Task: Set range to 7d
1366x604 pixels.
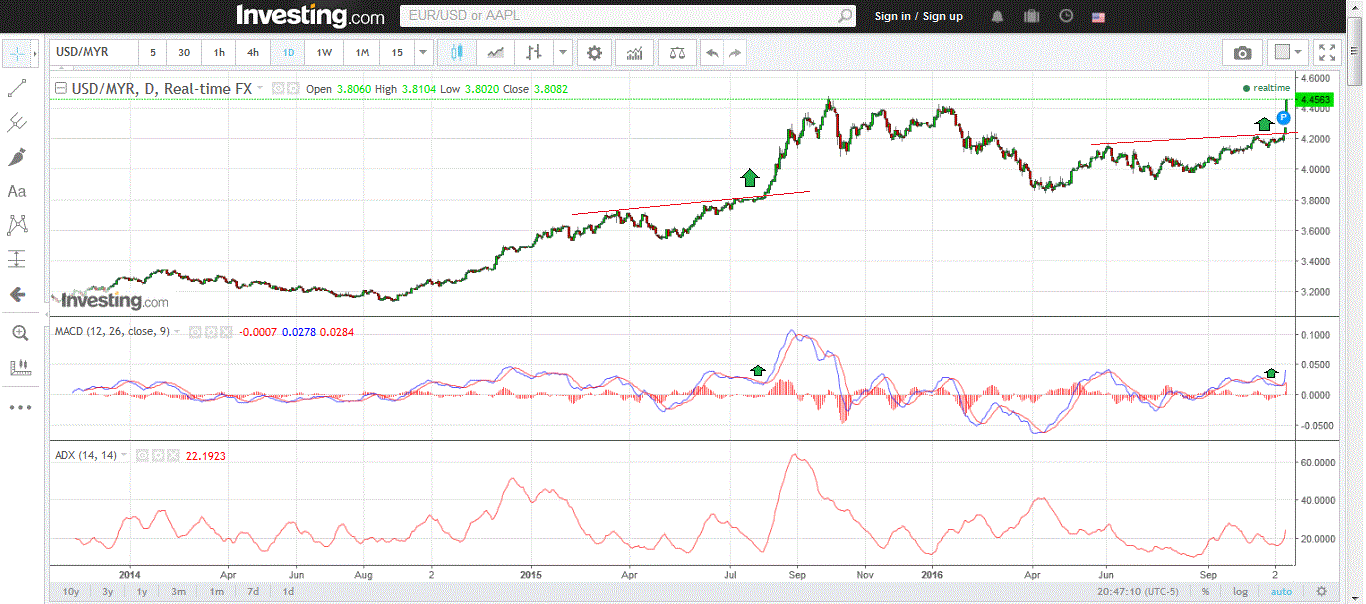Action: coord(253,591)
